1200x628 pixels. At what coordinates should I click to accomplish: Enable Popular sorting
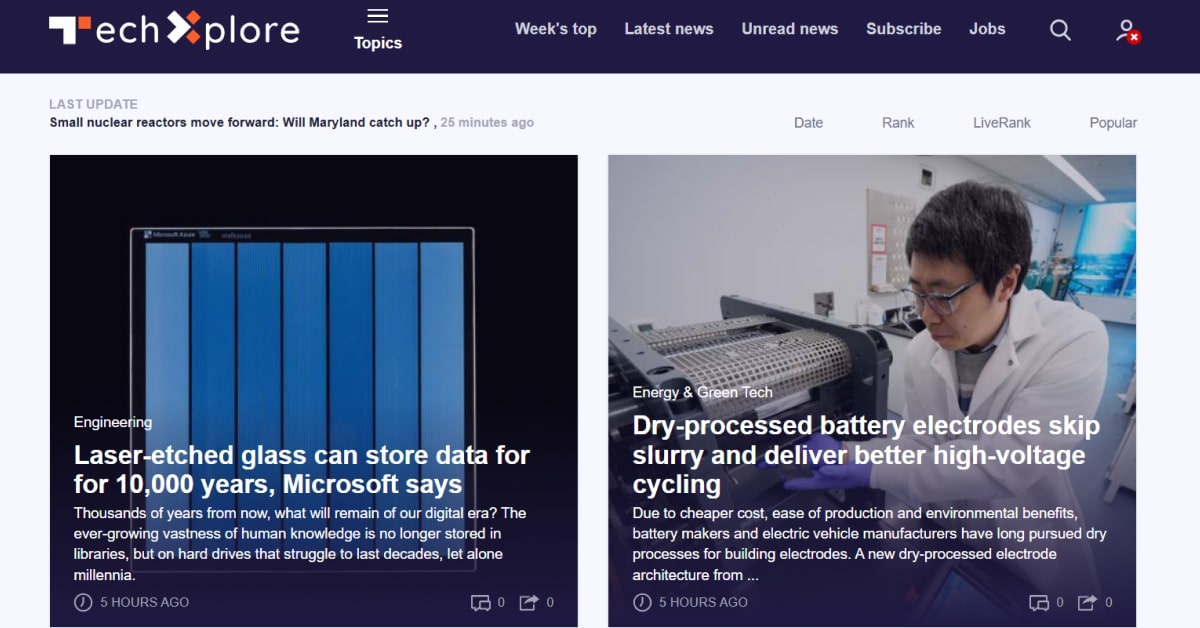tap(1113, 122)
